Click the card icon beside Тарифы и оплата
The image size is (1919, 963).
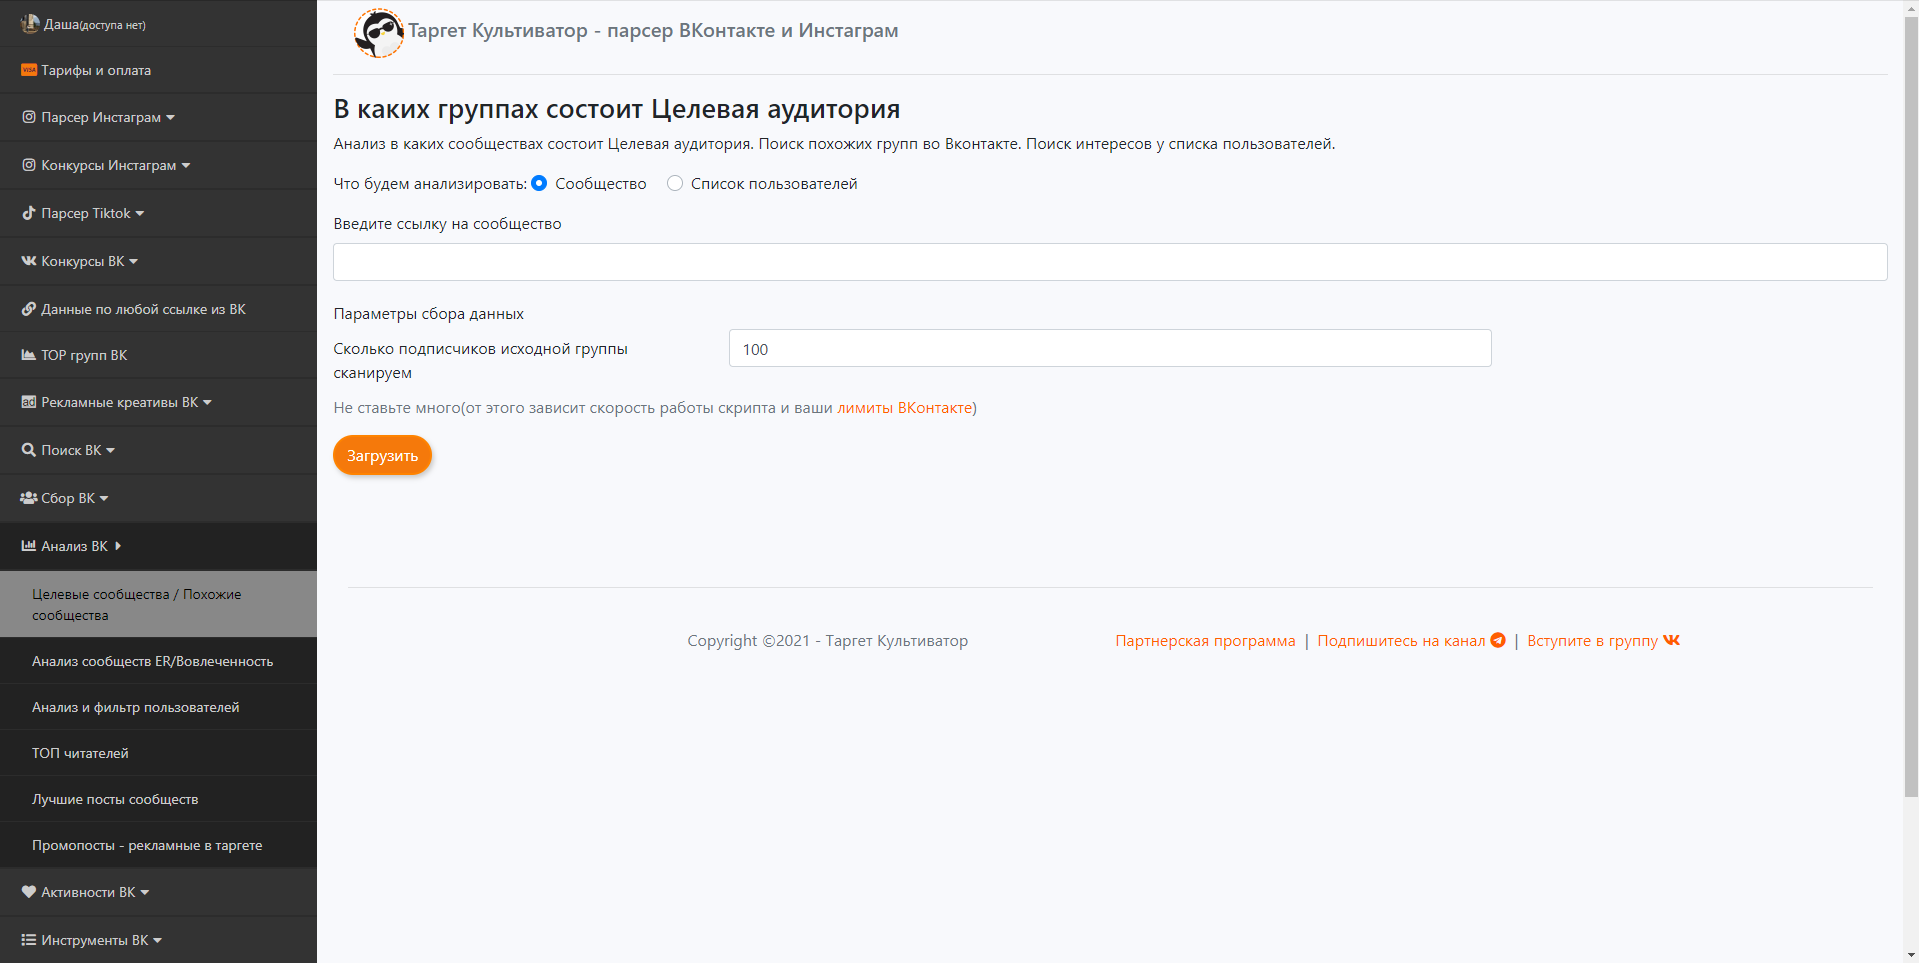click(29, 70)
